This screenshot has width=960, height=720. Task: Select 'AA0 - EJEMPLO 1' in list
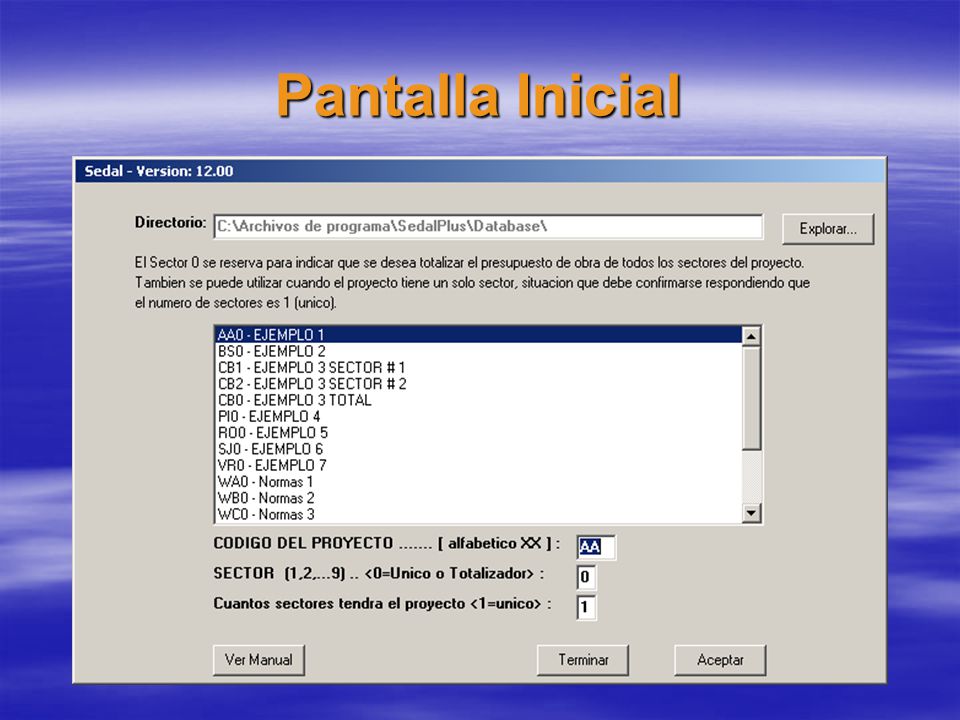pyautogui.click(x=478, y=335)
